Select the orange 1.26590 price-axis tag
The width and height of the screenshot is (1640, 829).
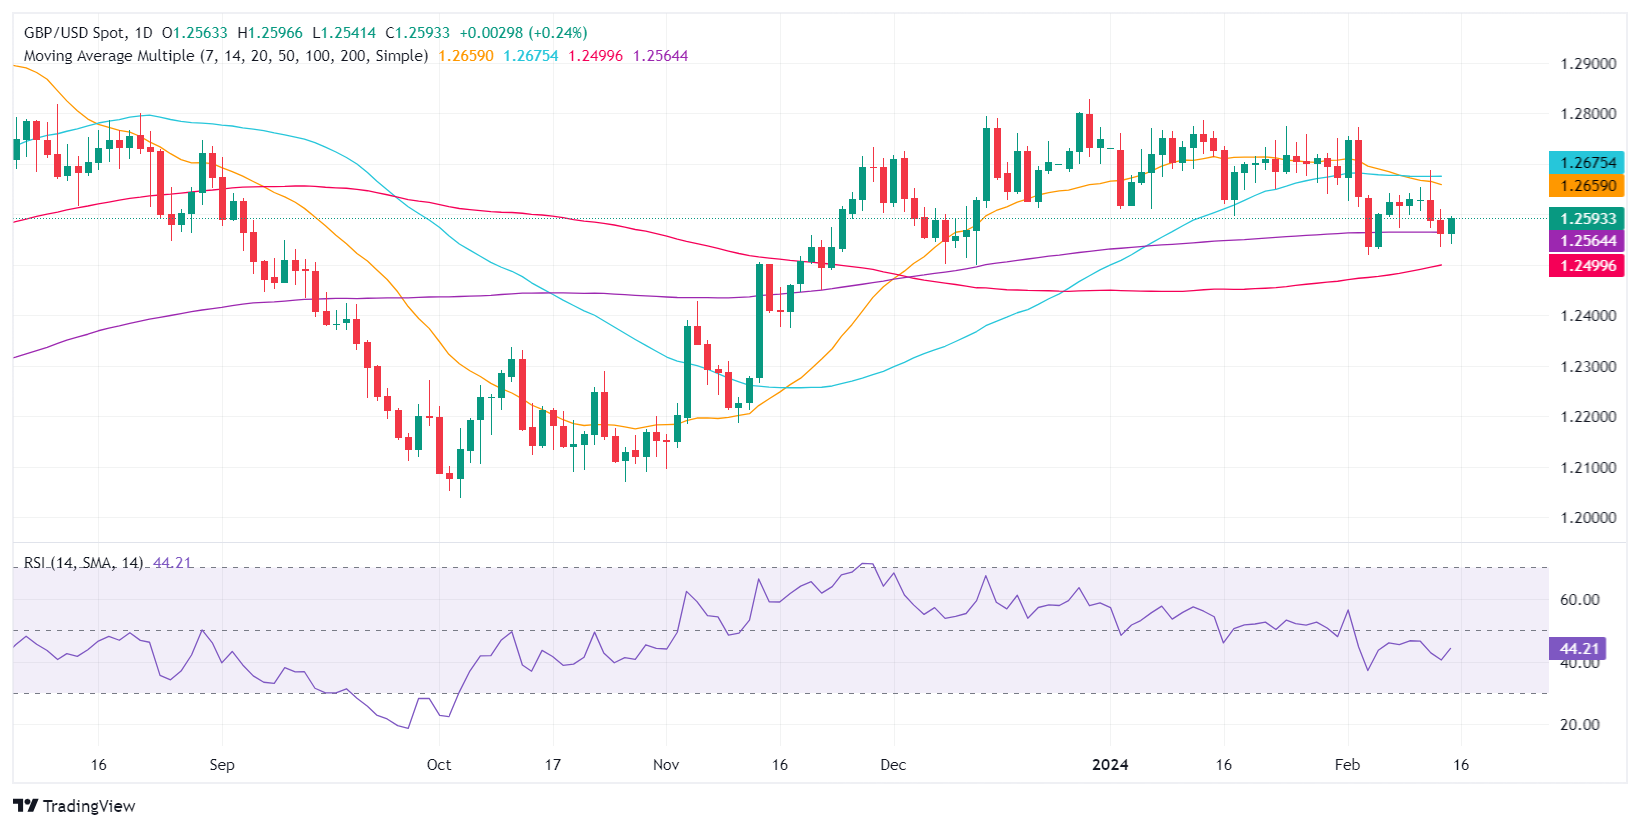click(1587, 185)
